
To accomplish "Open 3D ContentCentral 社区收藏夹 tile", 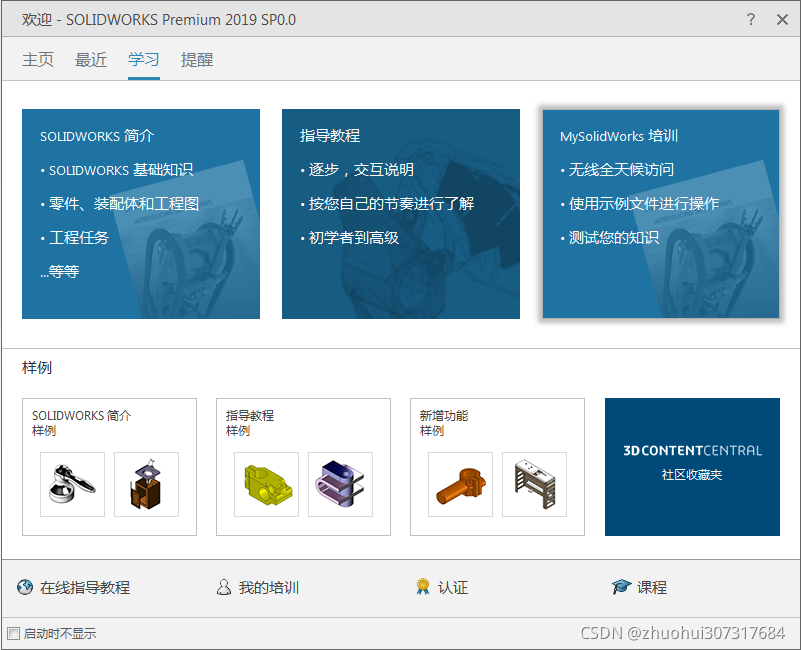I will tap(692, 467).
